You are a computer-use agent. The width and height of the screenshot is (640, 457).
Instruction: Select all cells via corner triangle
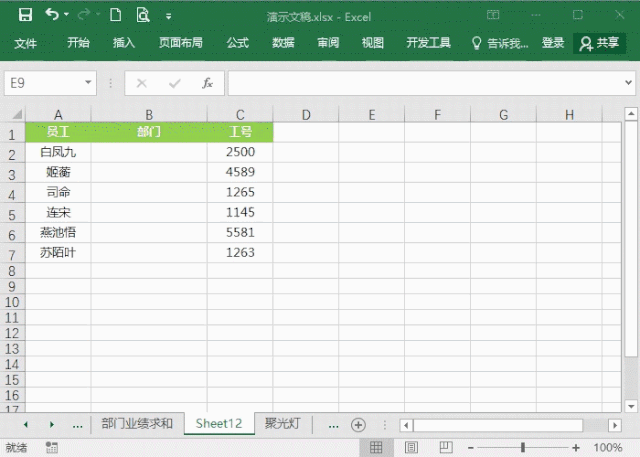(x=17, y=114)
